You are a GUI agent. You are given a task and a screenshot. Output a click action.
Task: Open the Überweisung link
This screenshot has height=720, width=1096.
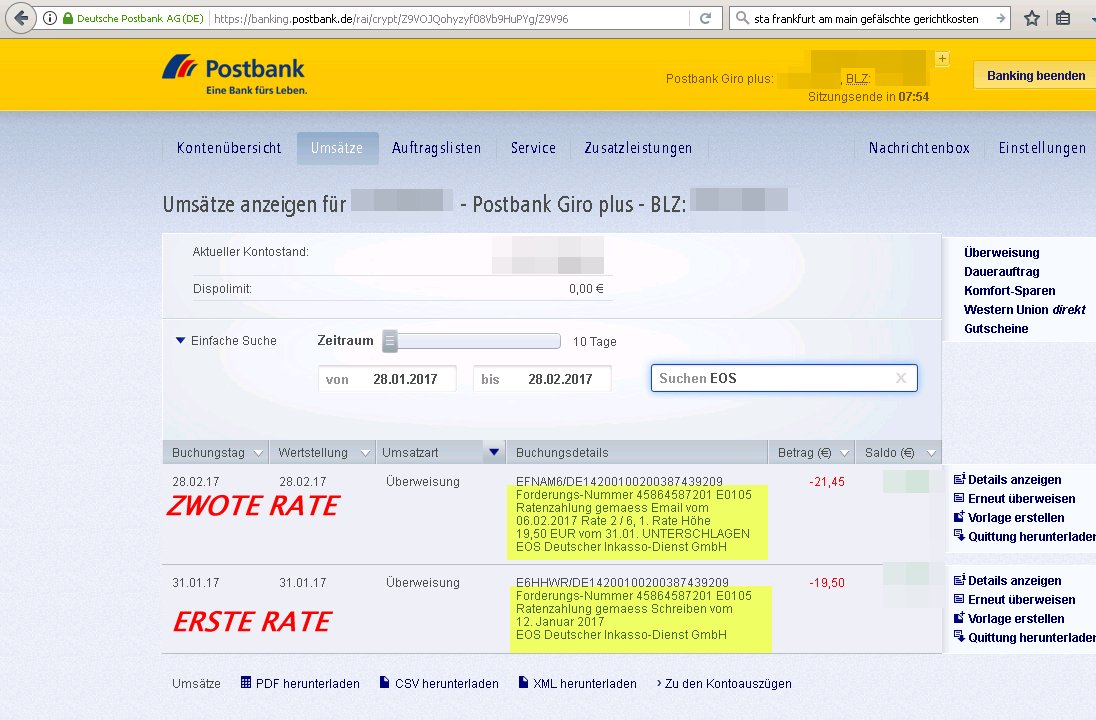tap(1002, 252)
